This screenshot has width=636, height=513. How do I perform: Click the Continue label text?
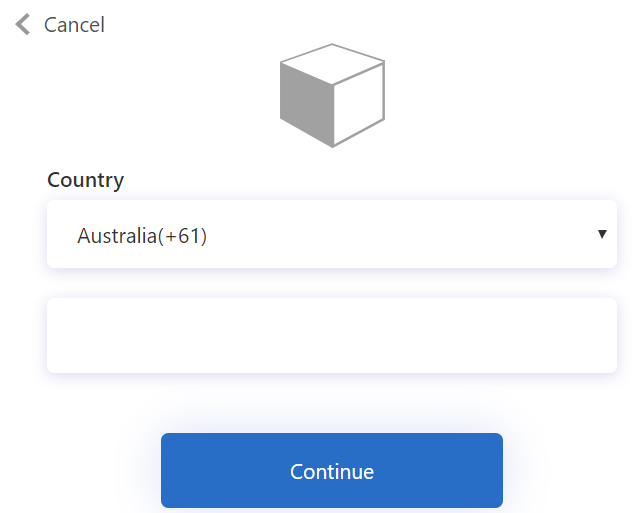tap(331, 471)
